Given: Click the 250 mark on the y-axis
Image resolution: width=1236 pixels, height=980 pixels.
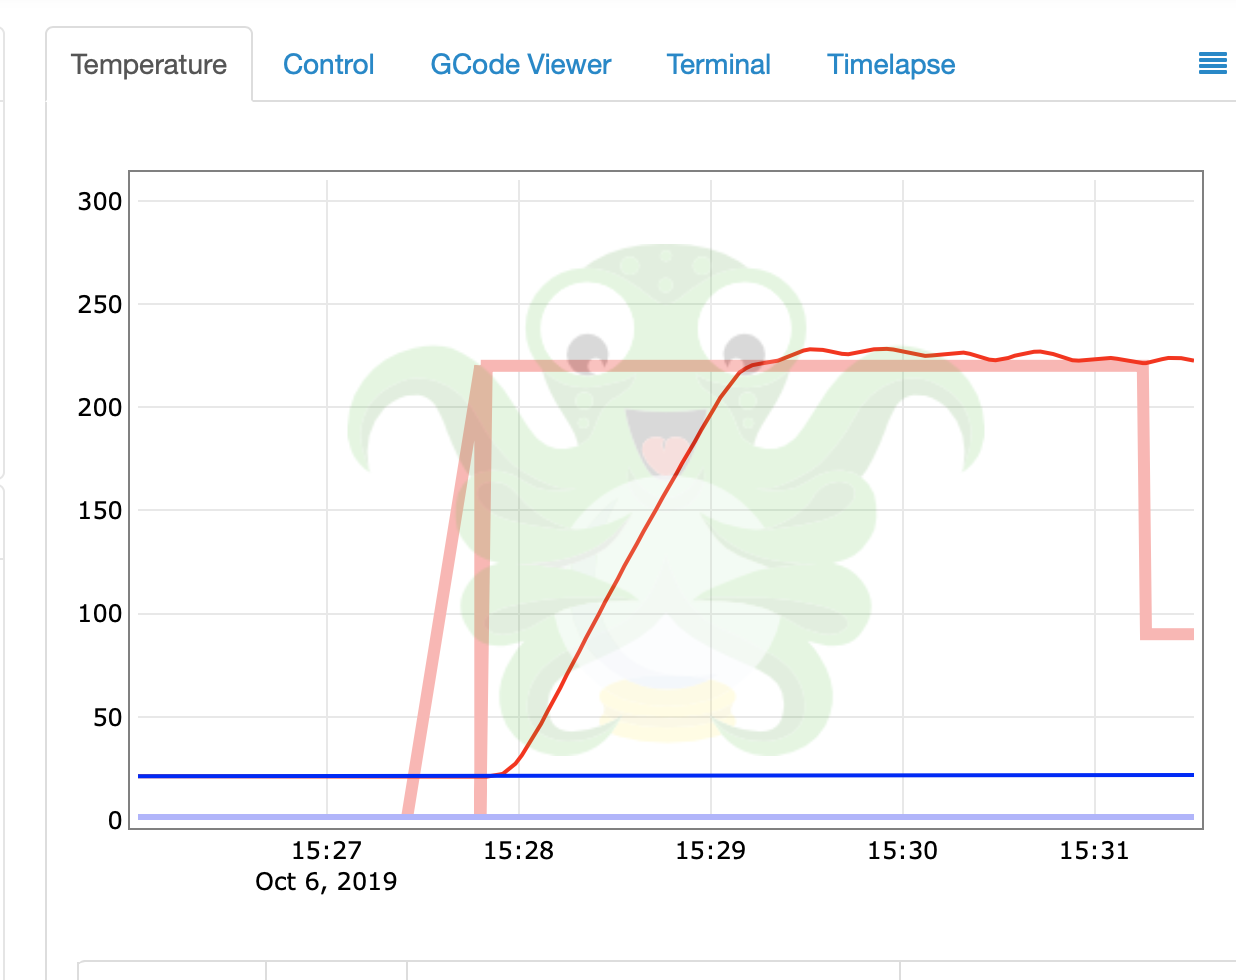Looking at the screenshot, I should (x=101, y=305).
